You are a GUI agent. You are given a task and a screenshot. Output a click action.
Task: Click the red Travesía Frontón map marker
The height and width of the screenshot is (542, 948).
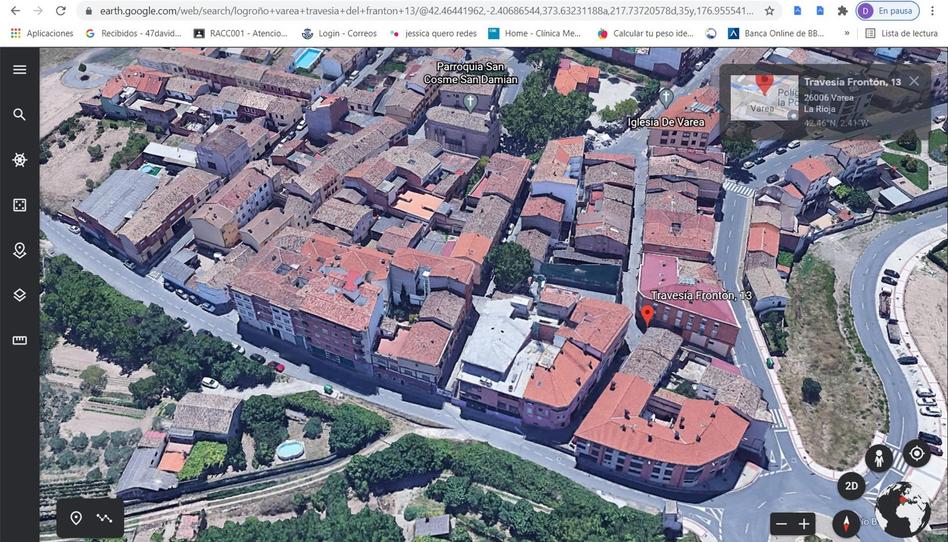click(x=647, y=316)
